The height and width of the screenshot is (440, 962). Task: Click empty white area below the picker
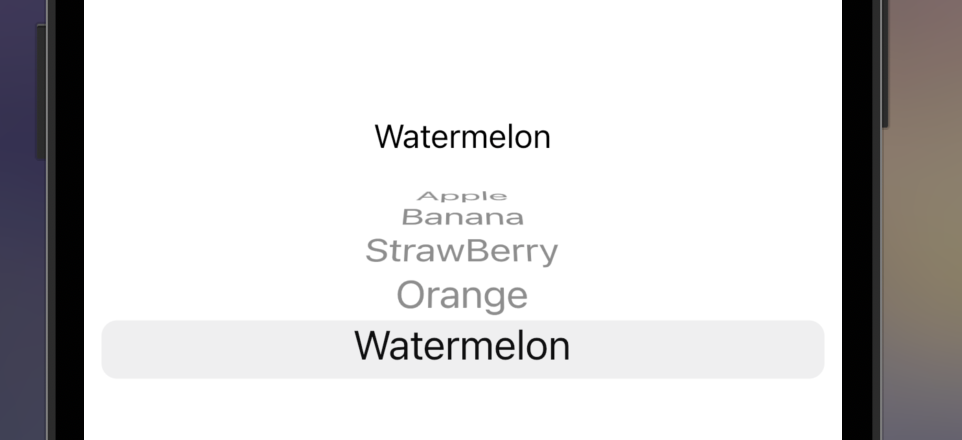[463, 410]
